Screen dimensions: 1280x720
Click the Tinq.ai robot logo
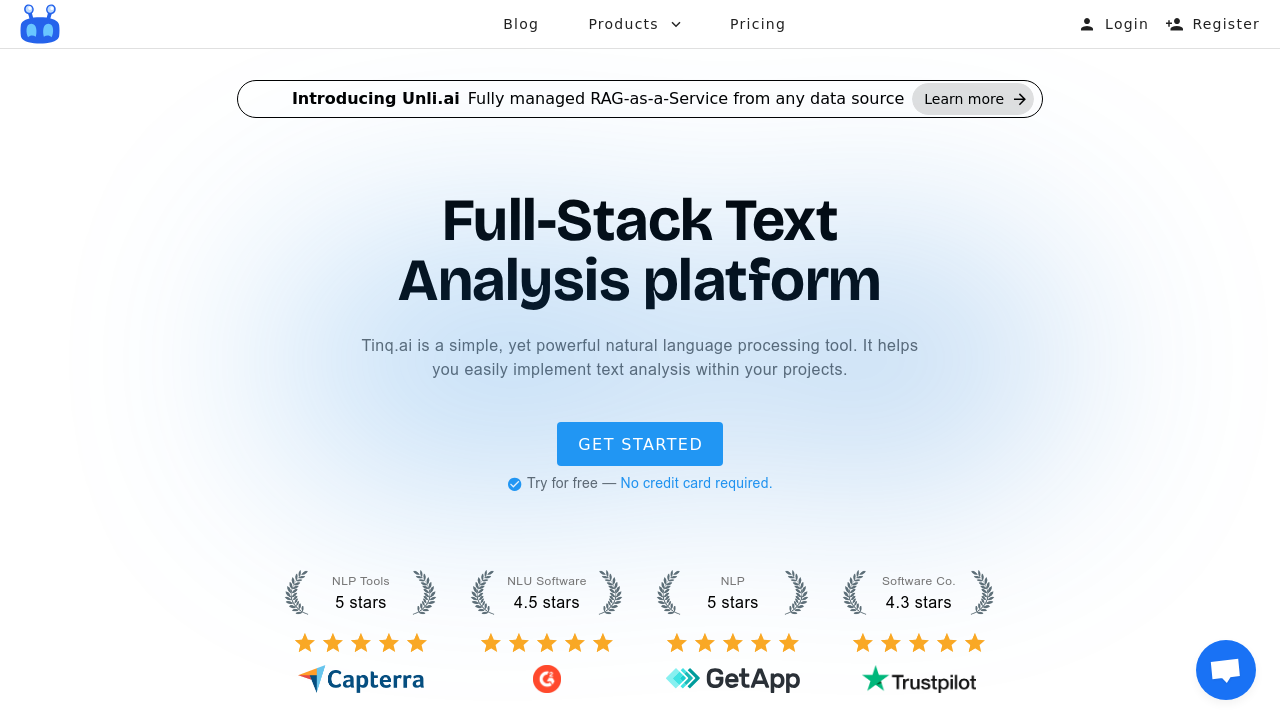point(39,23)
